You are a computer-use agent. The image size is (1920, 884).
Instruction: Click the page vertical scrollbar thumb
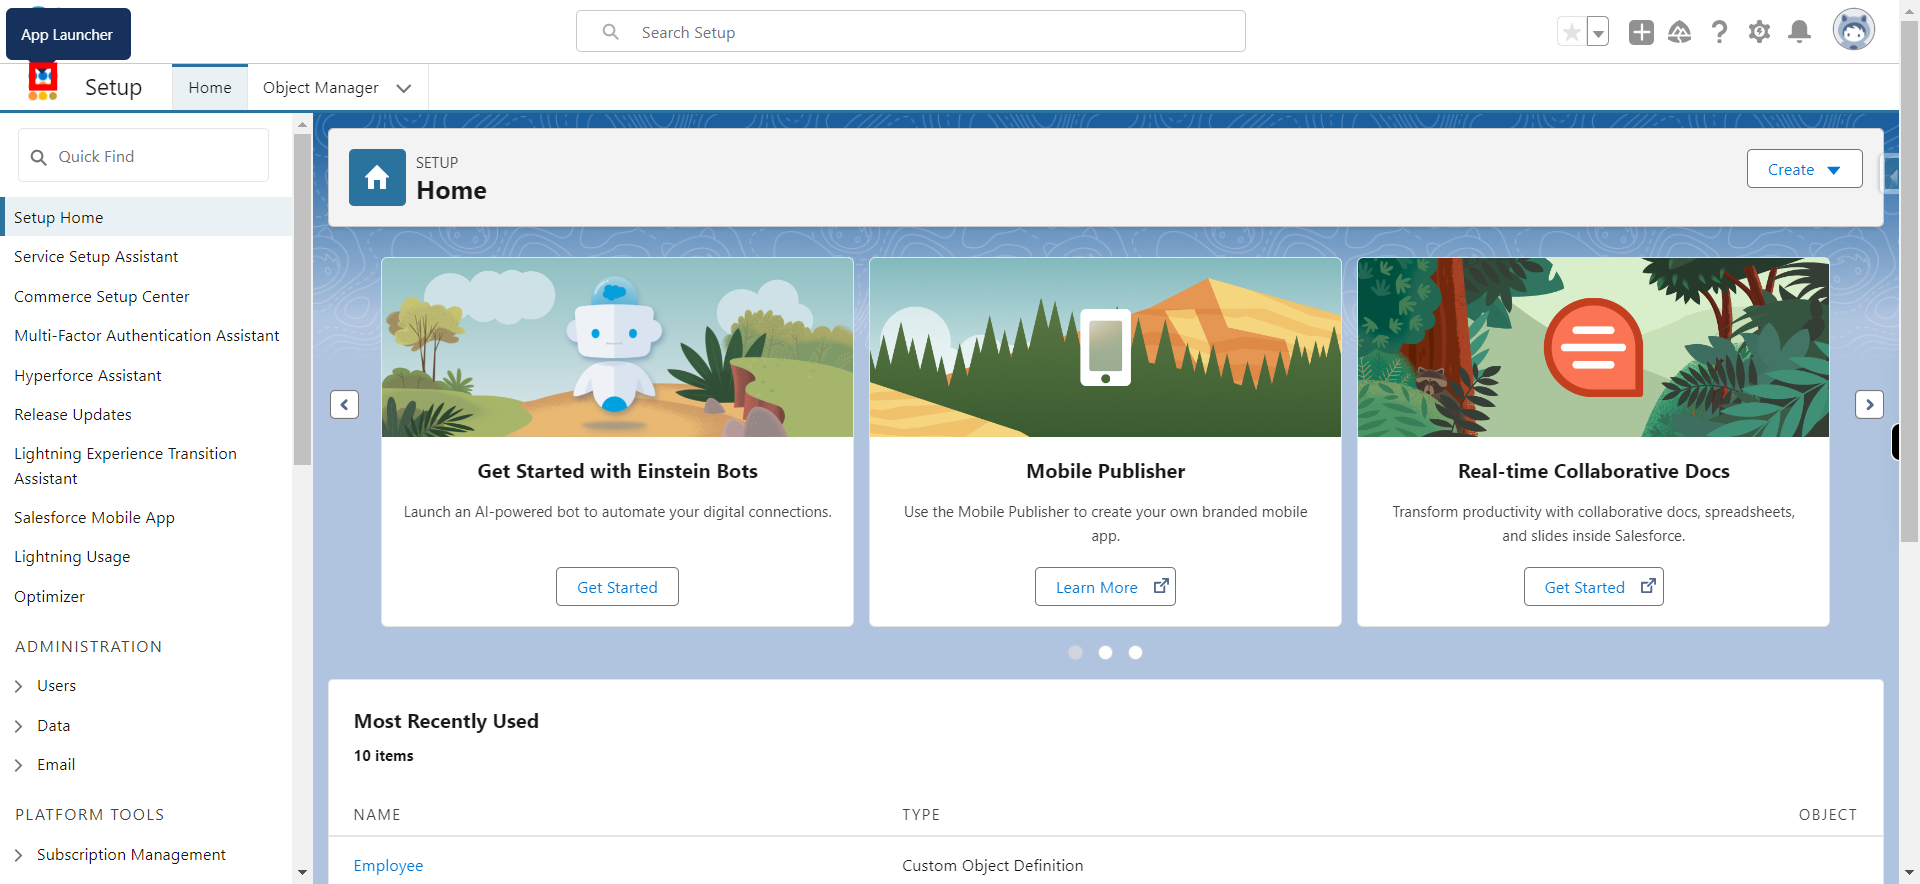click(x=1909, y=282)
